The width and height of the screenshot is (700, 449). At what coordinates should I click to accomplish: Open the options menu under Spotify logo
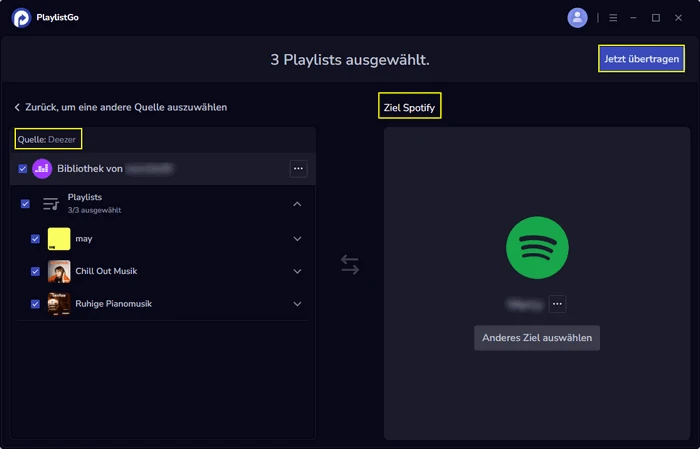(x=557, y=304)
